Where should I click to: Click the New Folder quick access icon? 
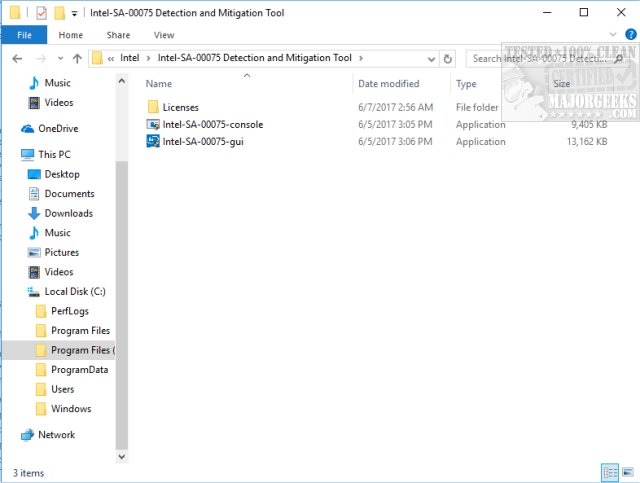pyautogui.click(x=60, y=13)
